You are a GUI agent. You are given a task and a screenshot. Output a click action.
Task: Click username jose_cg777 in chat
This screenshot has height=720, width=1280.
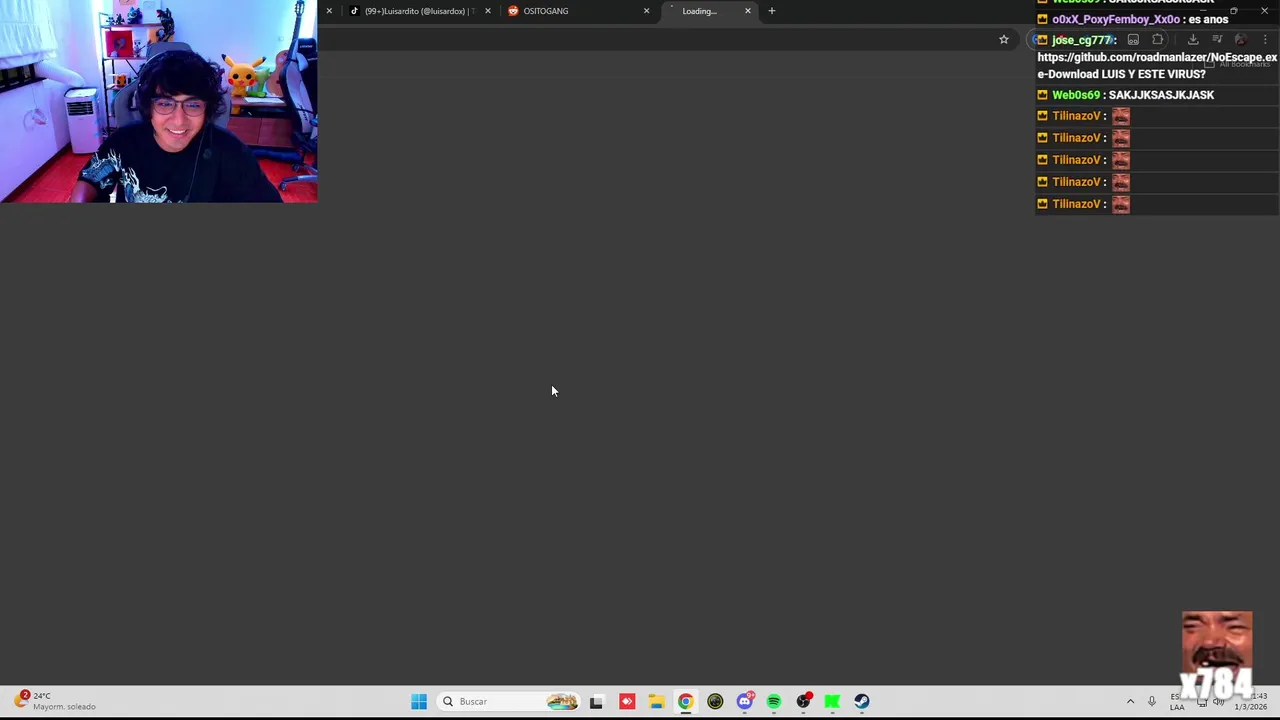(1081, 40)
